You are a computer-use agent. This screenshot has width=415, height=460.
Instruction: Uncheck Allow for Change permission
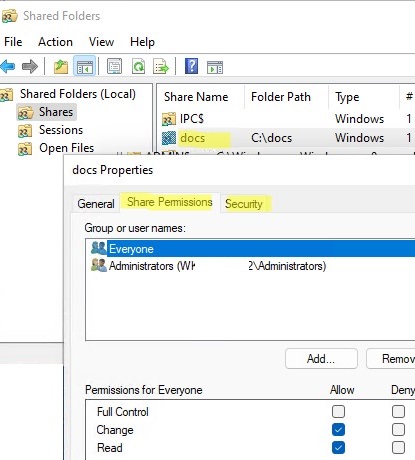point(338,430)
